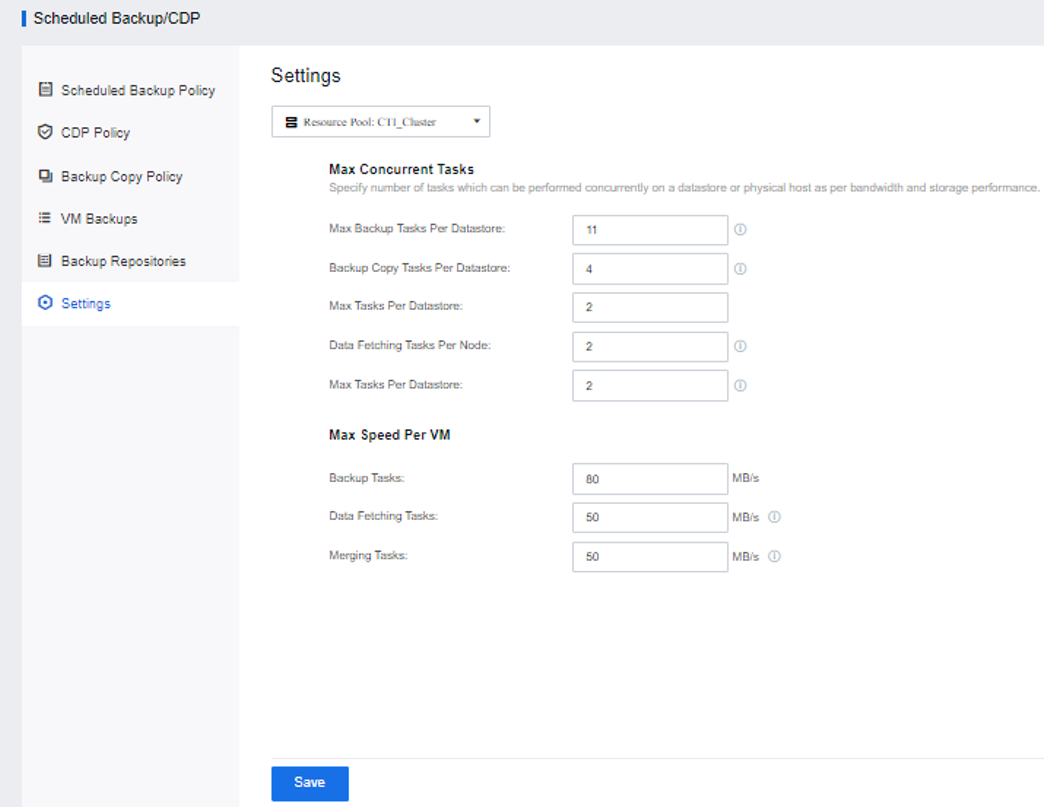Go to CDP Policy section
The width and height of the screenshot is (1045, 807).
pyautogui.click(x=95, y=133)
